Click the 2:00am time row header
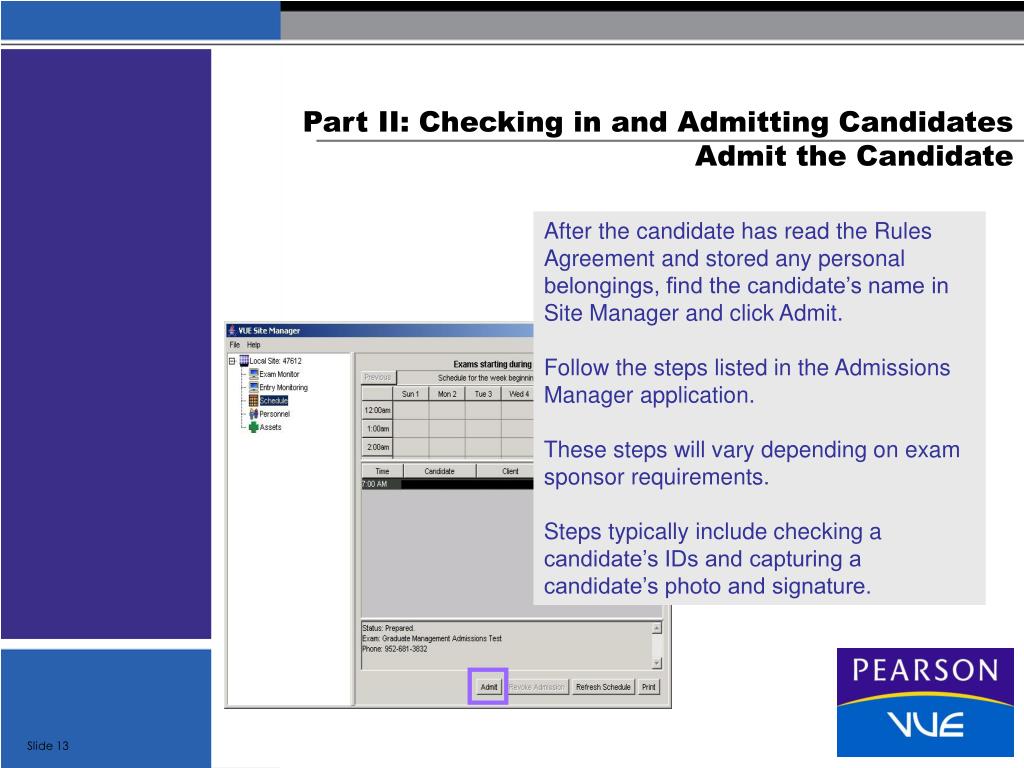The image size is (1024, 768). pyautogui.click(x=377, y=447)
